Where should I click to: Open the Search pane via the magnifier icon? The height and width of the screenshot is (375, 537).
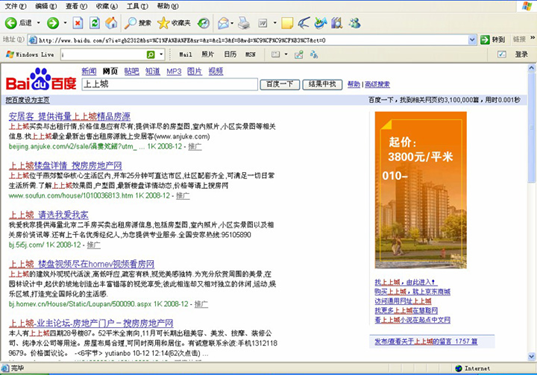pyautogui.click(x=130, y=23)
